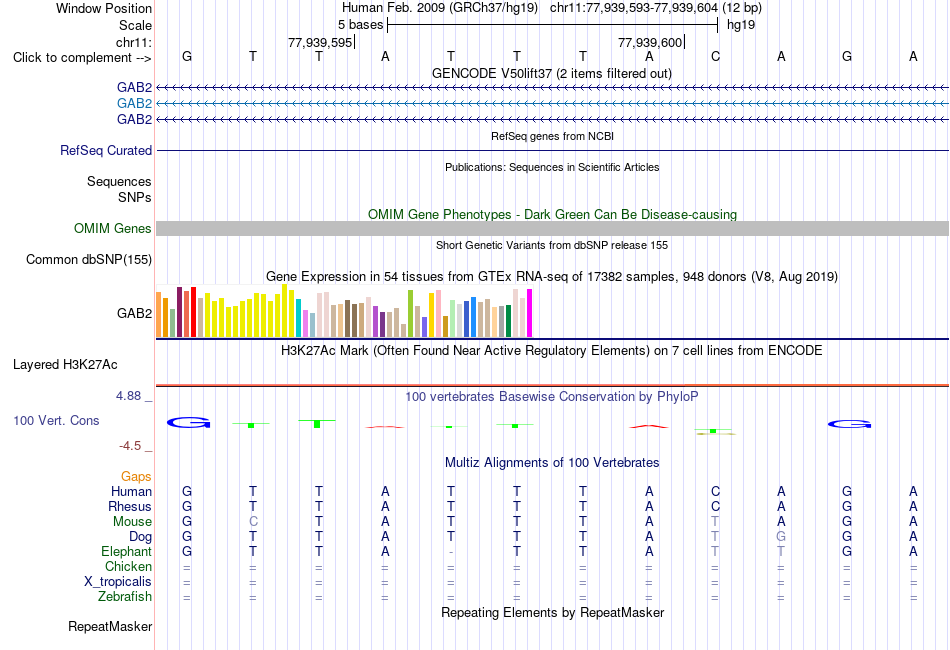Viewport: 950px width, 650px height.
Task: Select the Rhesus alignment row label
Action: click(x=130, y=506)
